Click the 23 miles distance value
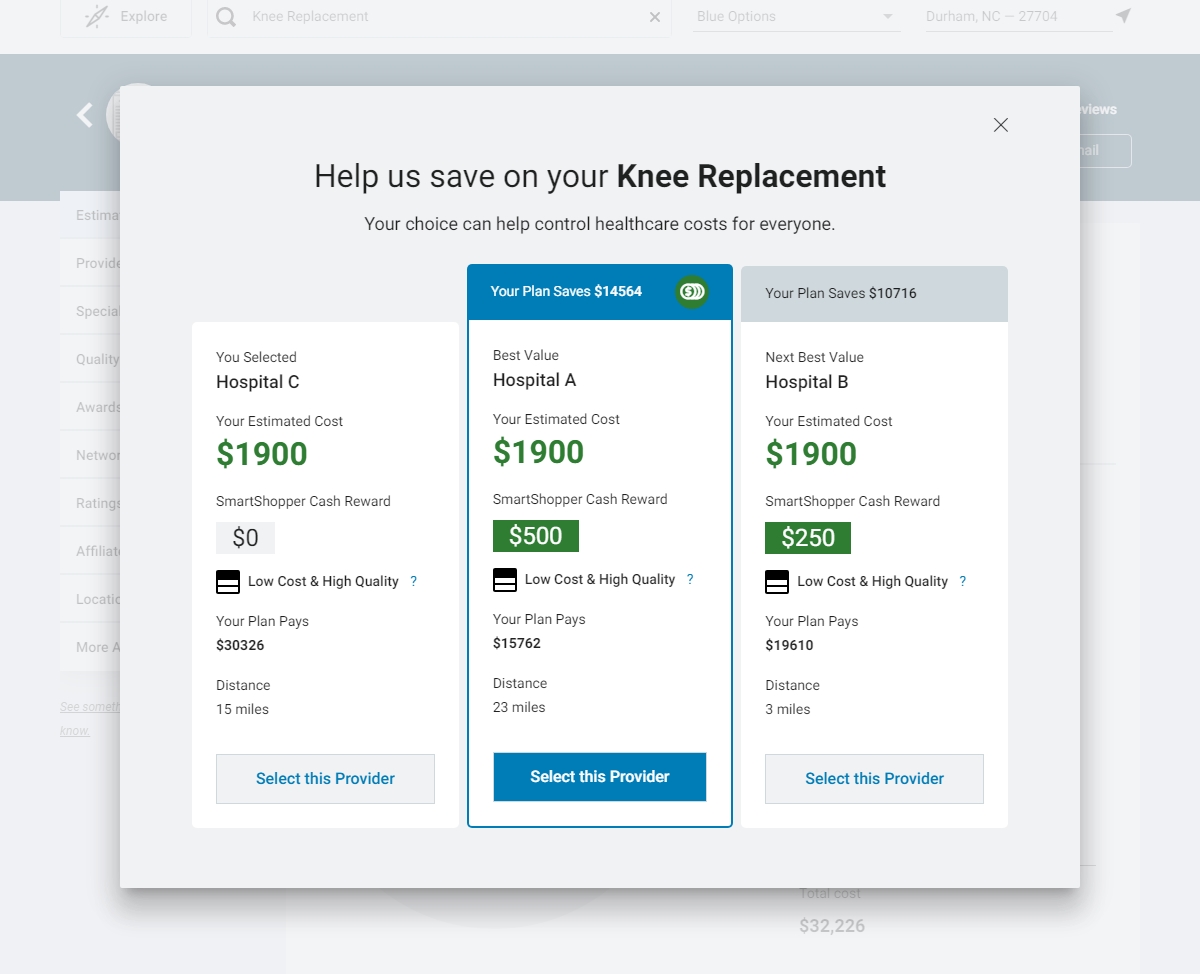The width and height of the screenshot is (1200, 974). pos(519,707)
